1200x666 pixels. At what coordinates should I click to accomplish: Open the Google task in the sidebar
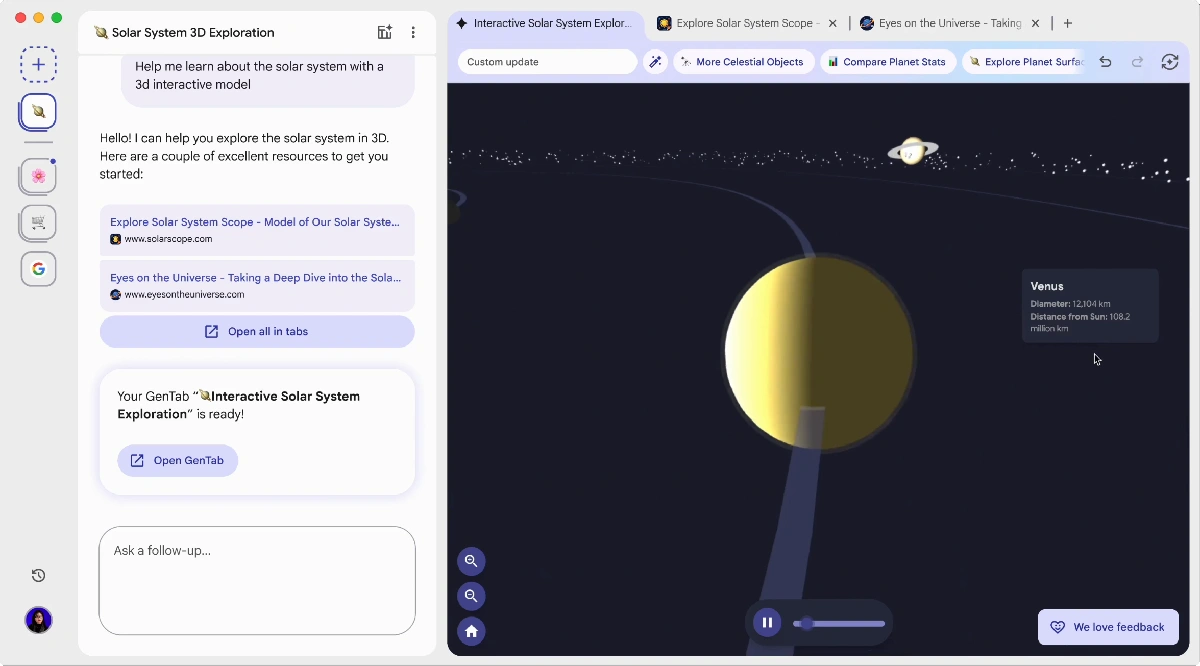click(38, 269)
